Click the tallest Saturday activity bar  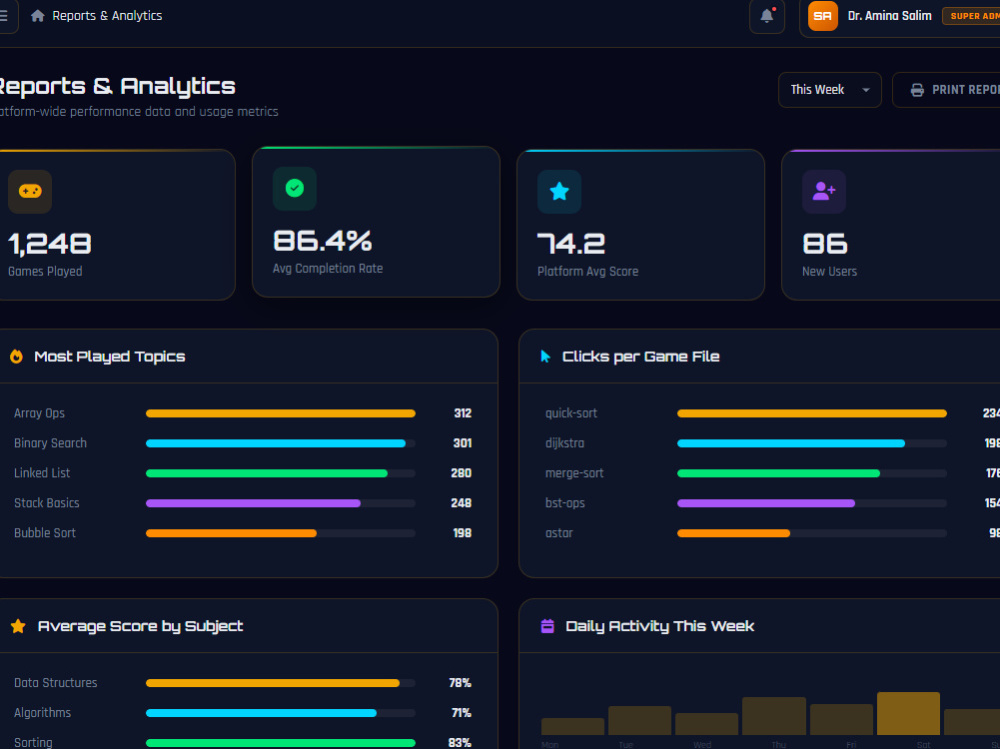908,714
